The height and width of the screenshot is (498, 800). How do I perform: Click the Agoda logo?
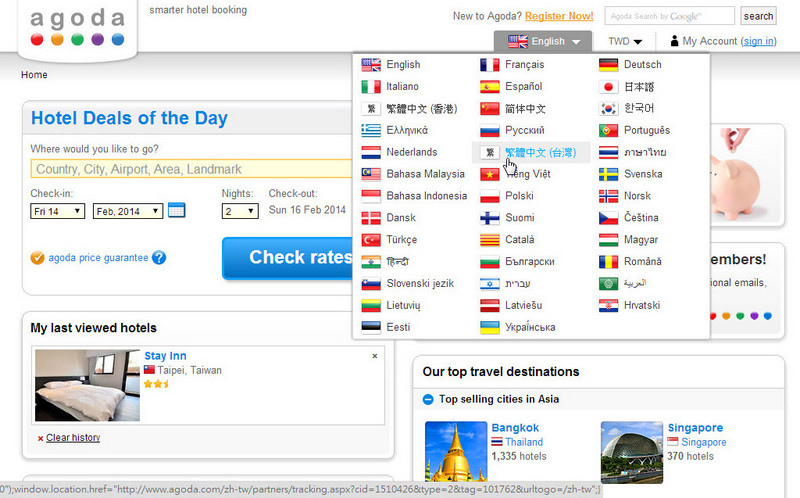pos(78,28)
